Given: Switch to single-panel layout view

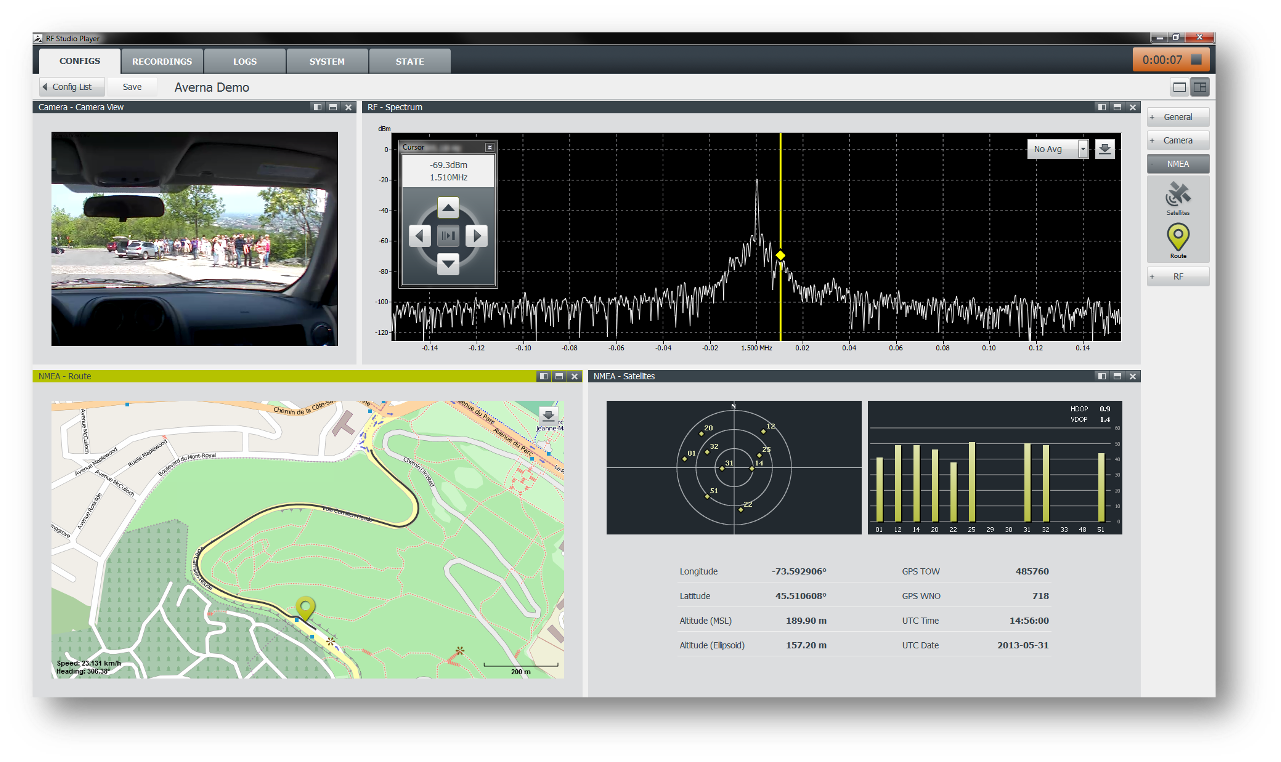Looking at the screenshot, I should [1179, 87].
